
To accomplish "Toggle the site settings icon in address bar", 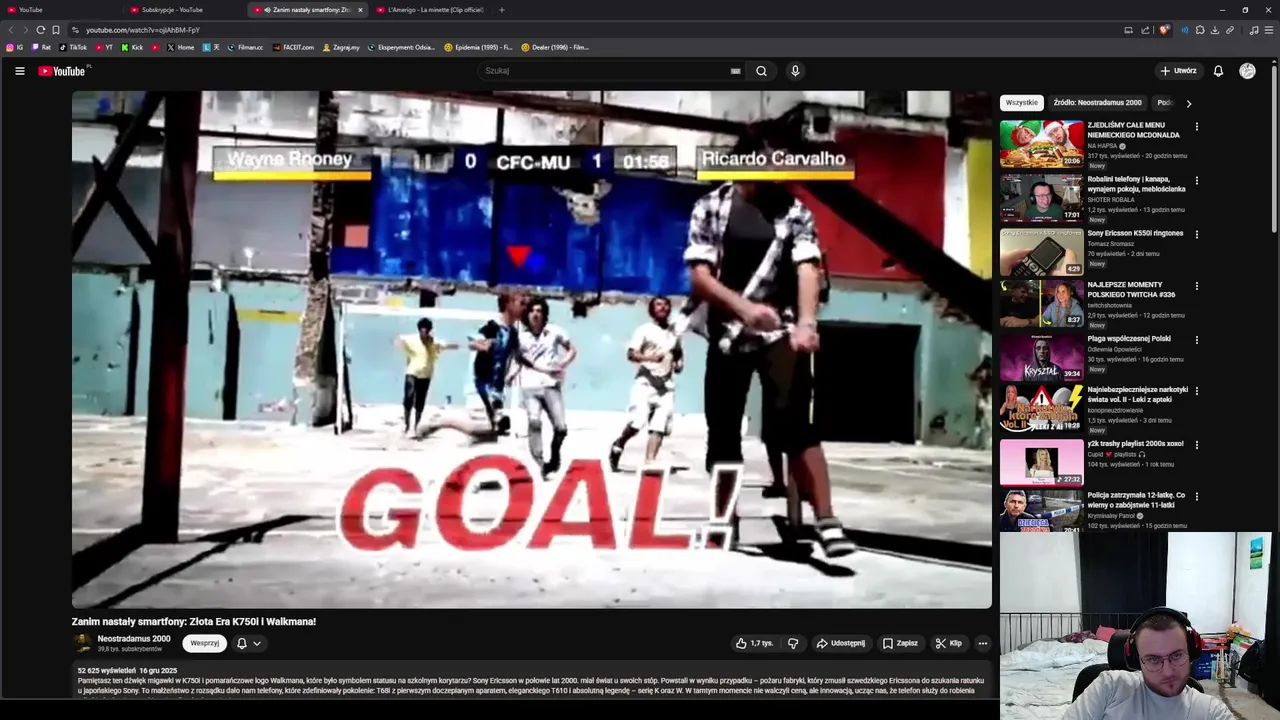I will (75, 30).
